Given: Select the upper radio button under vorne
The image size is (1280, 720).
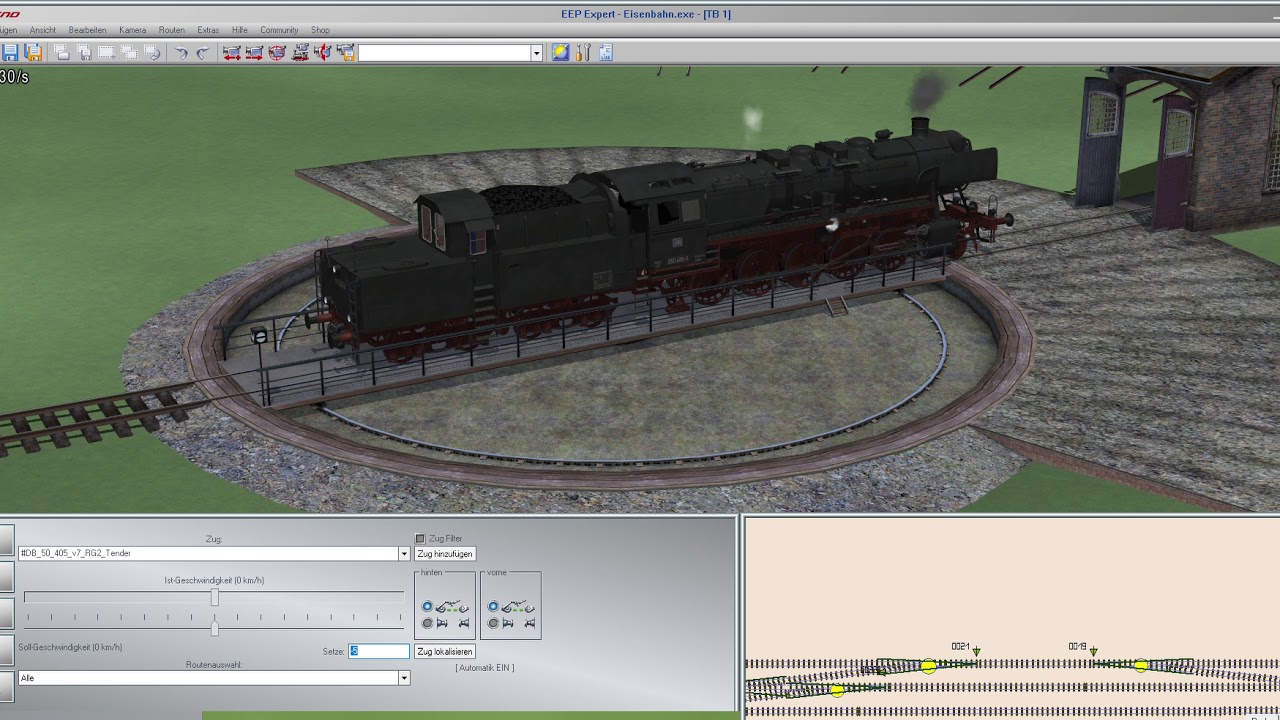Looking at the screenshot, I should (493, 607).
